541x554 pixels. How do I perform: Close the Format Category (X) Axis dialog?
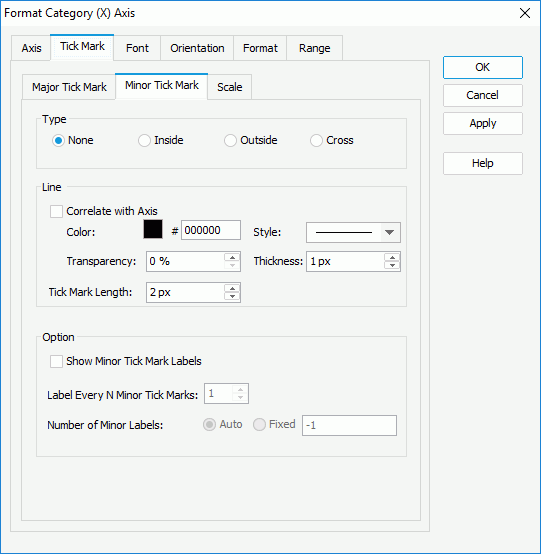pos(525,13)
